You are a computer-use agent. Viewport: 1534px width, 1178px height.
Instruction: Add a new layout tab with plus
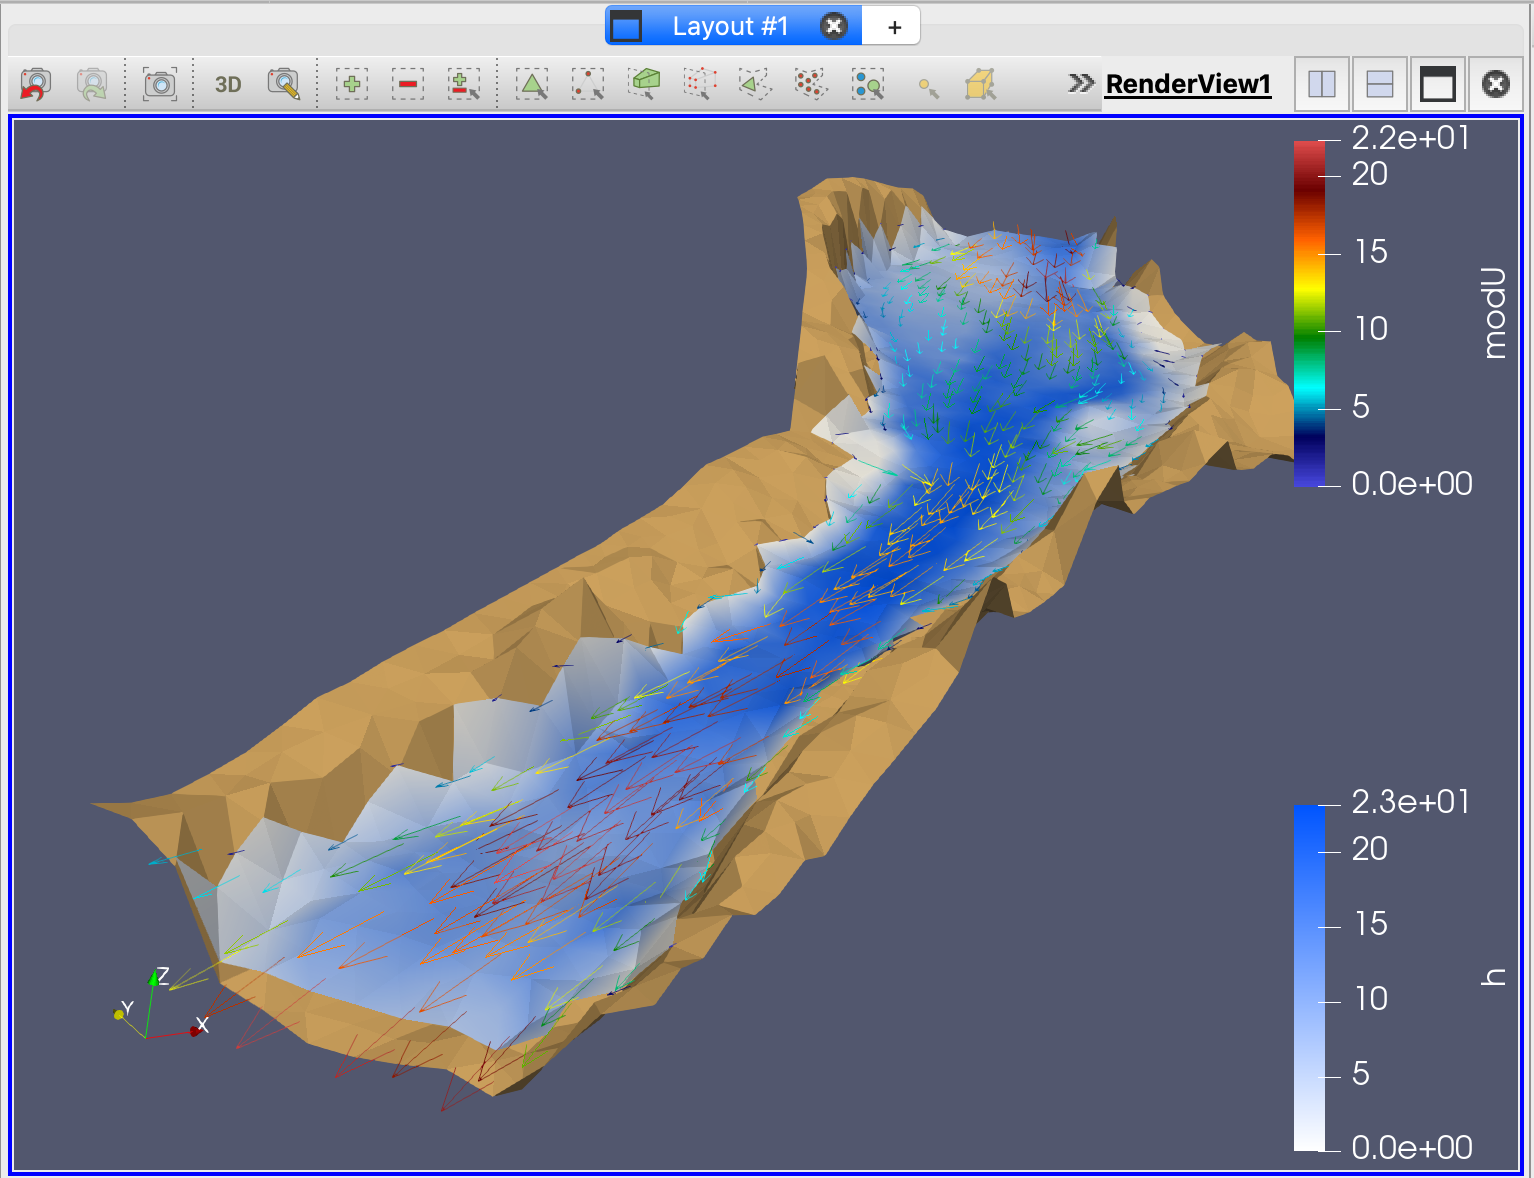pyautogui.click(x=894, y=28)
